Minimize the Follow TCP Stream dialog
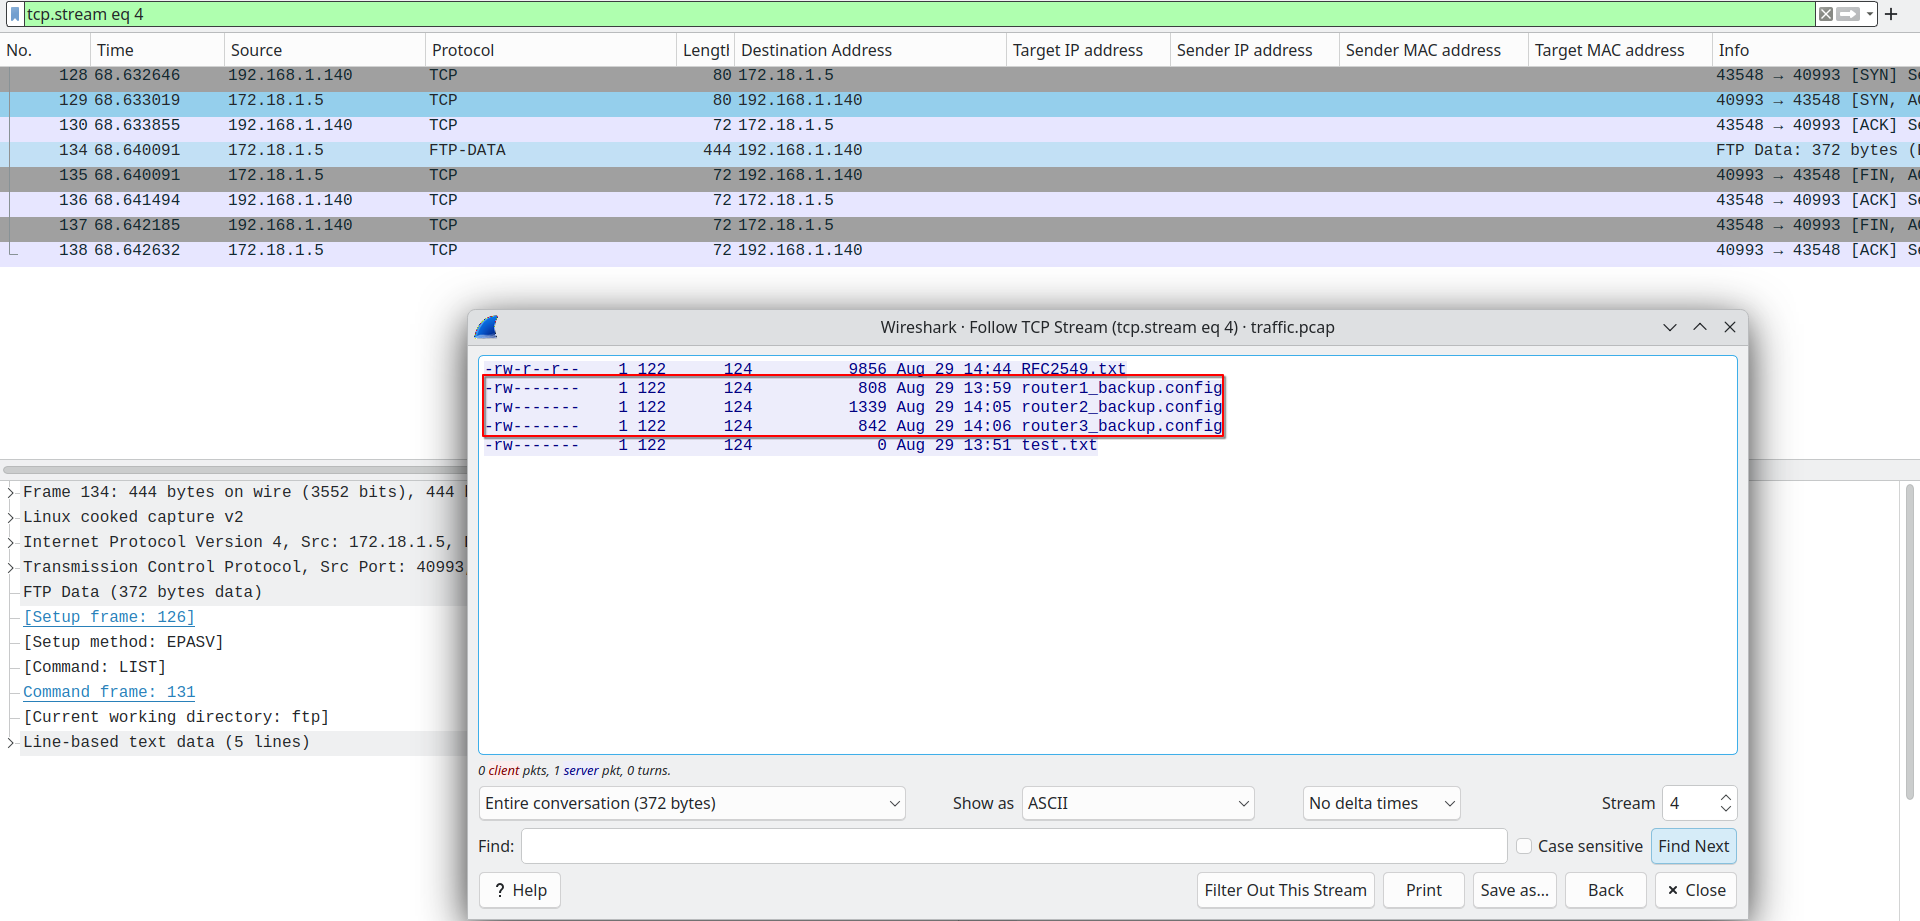1920x921 pixels. 1670,327
